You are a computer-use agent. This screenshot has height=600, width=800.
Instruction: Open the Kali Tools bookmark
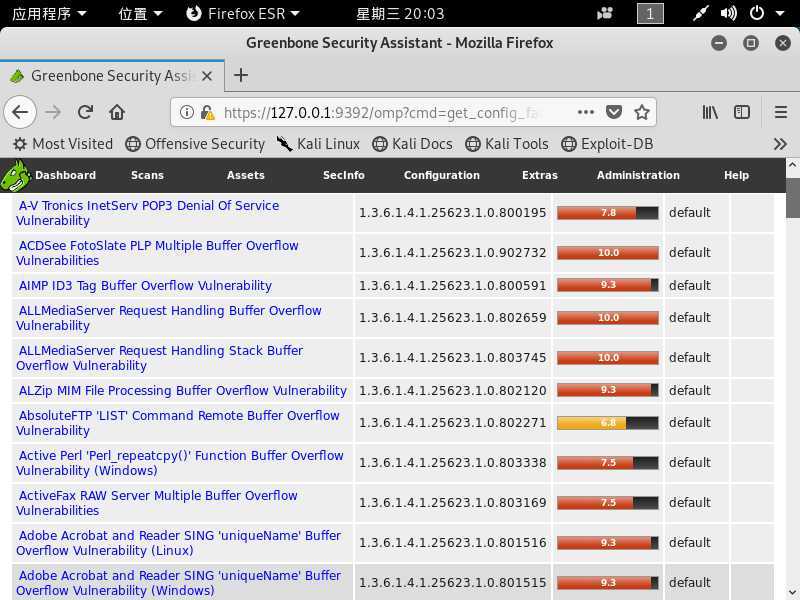tap(507, 144)
